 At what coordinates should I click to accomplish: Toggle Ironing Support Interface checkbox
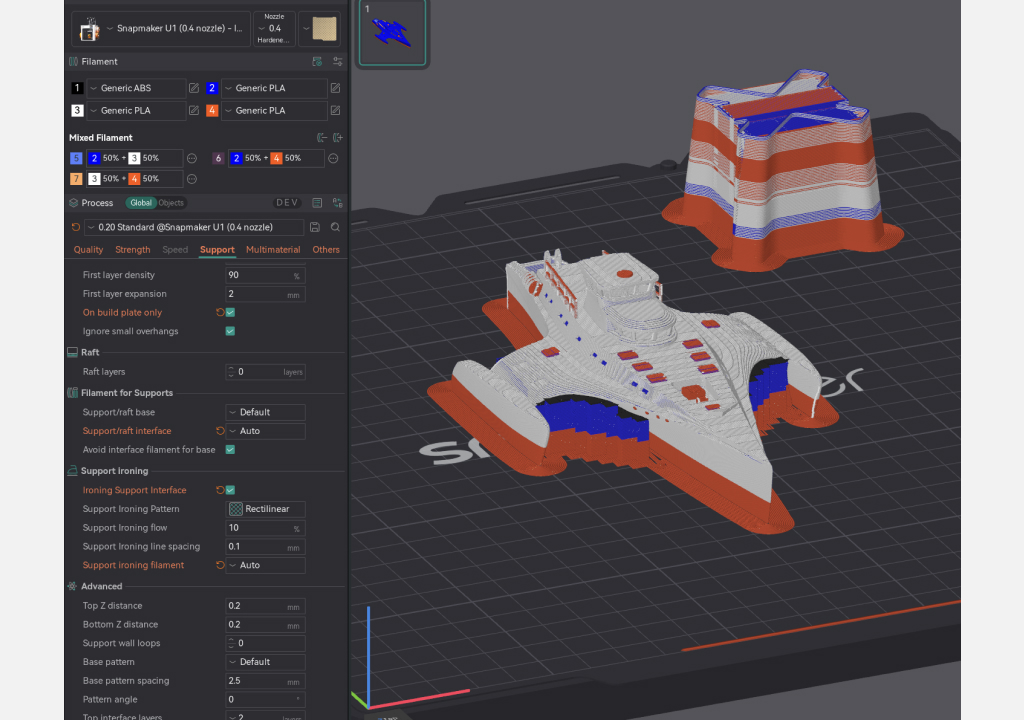[x=231, y=490]
